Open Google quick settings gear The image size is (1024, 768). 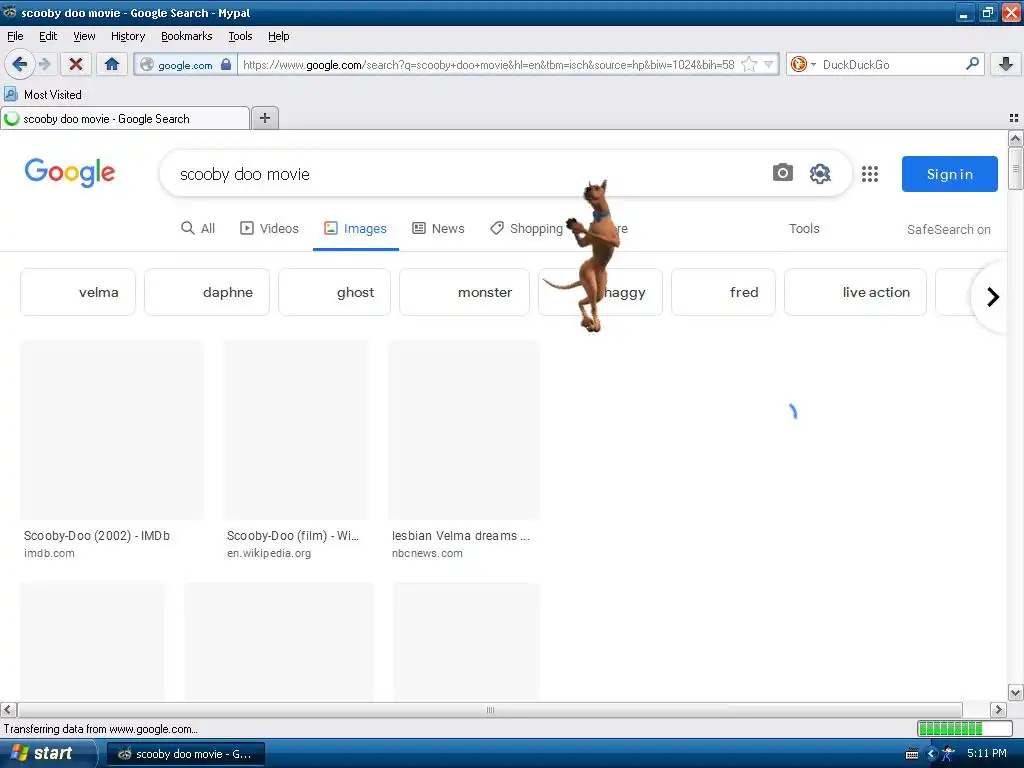(x=820, y=173)
